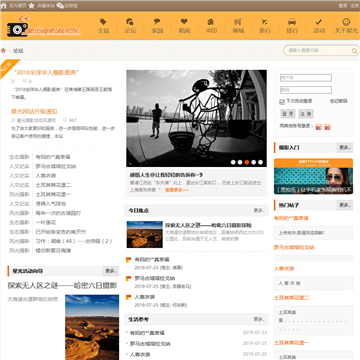This screenshot has height=360, width=360.
Task: Click 更多 in the 摄影入门 header
Action: pyautogui.click(x=344, y=147)
